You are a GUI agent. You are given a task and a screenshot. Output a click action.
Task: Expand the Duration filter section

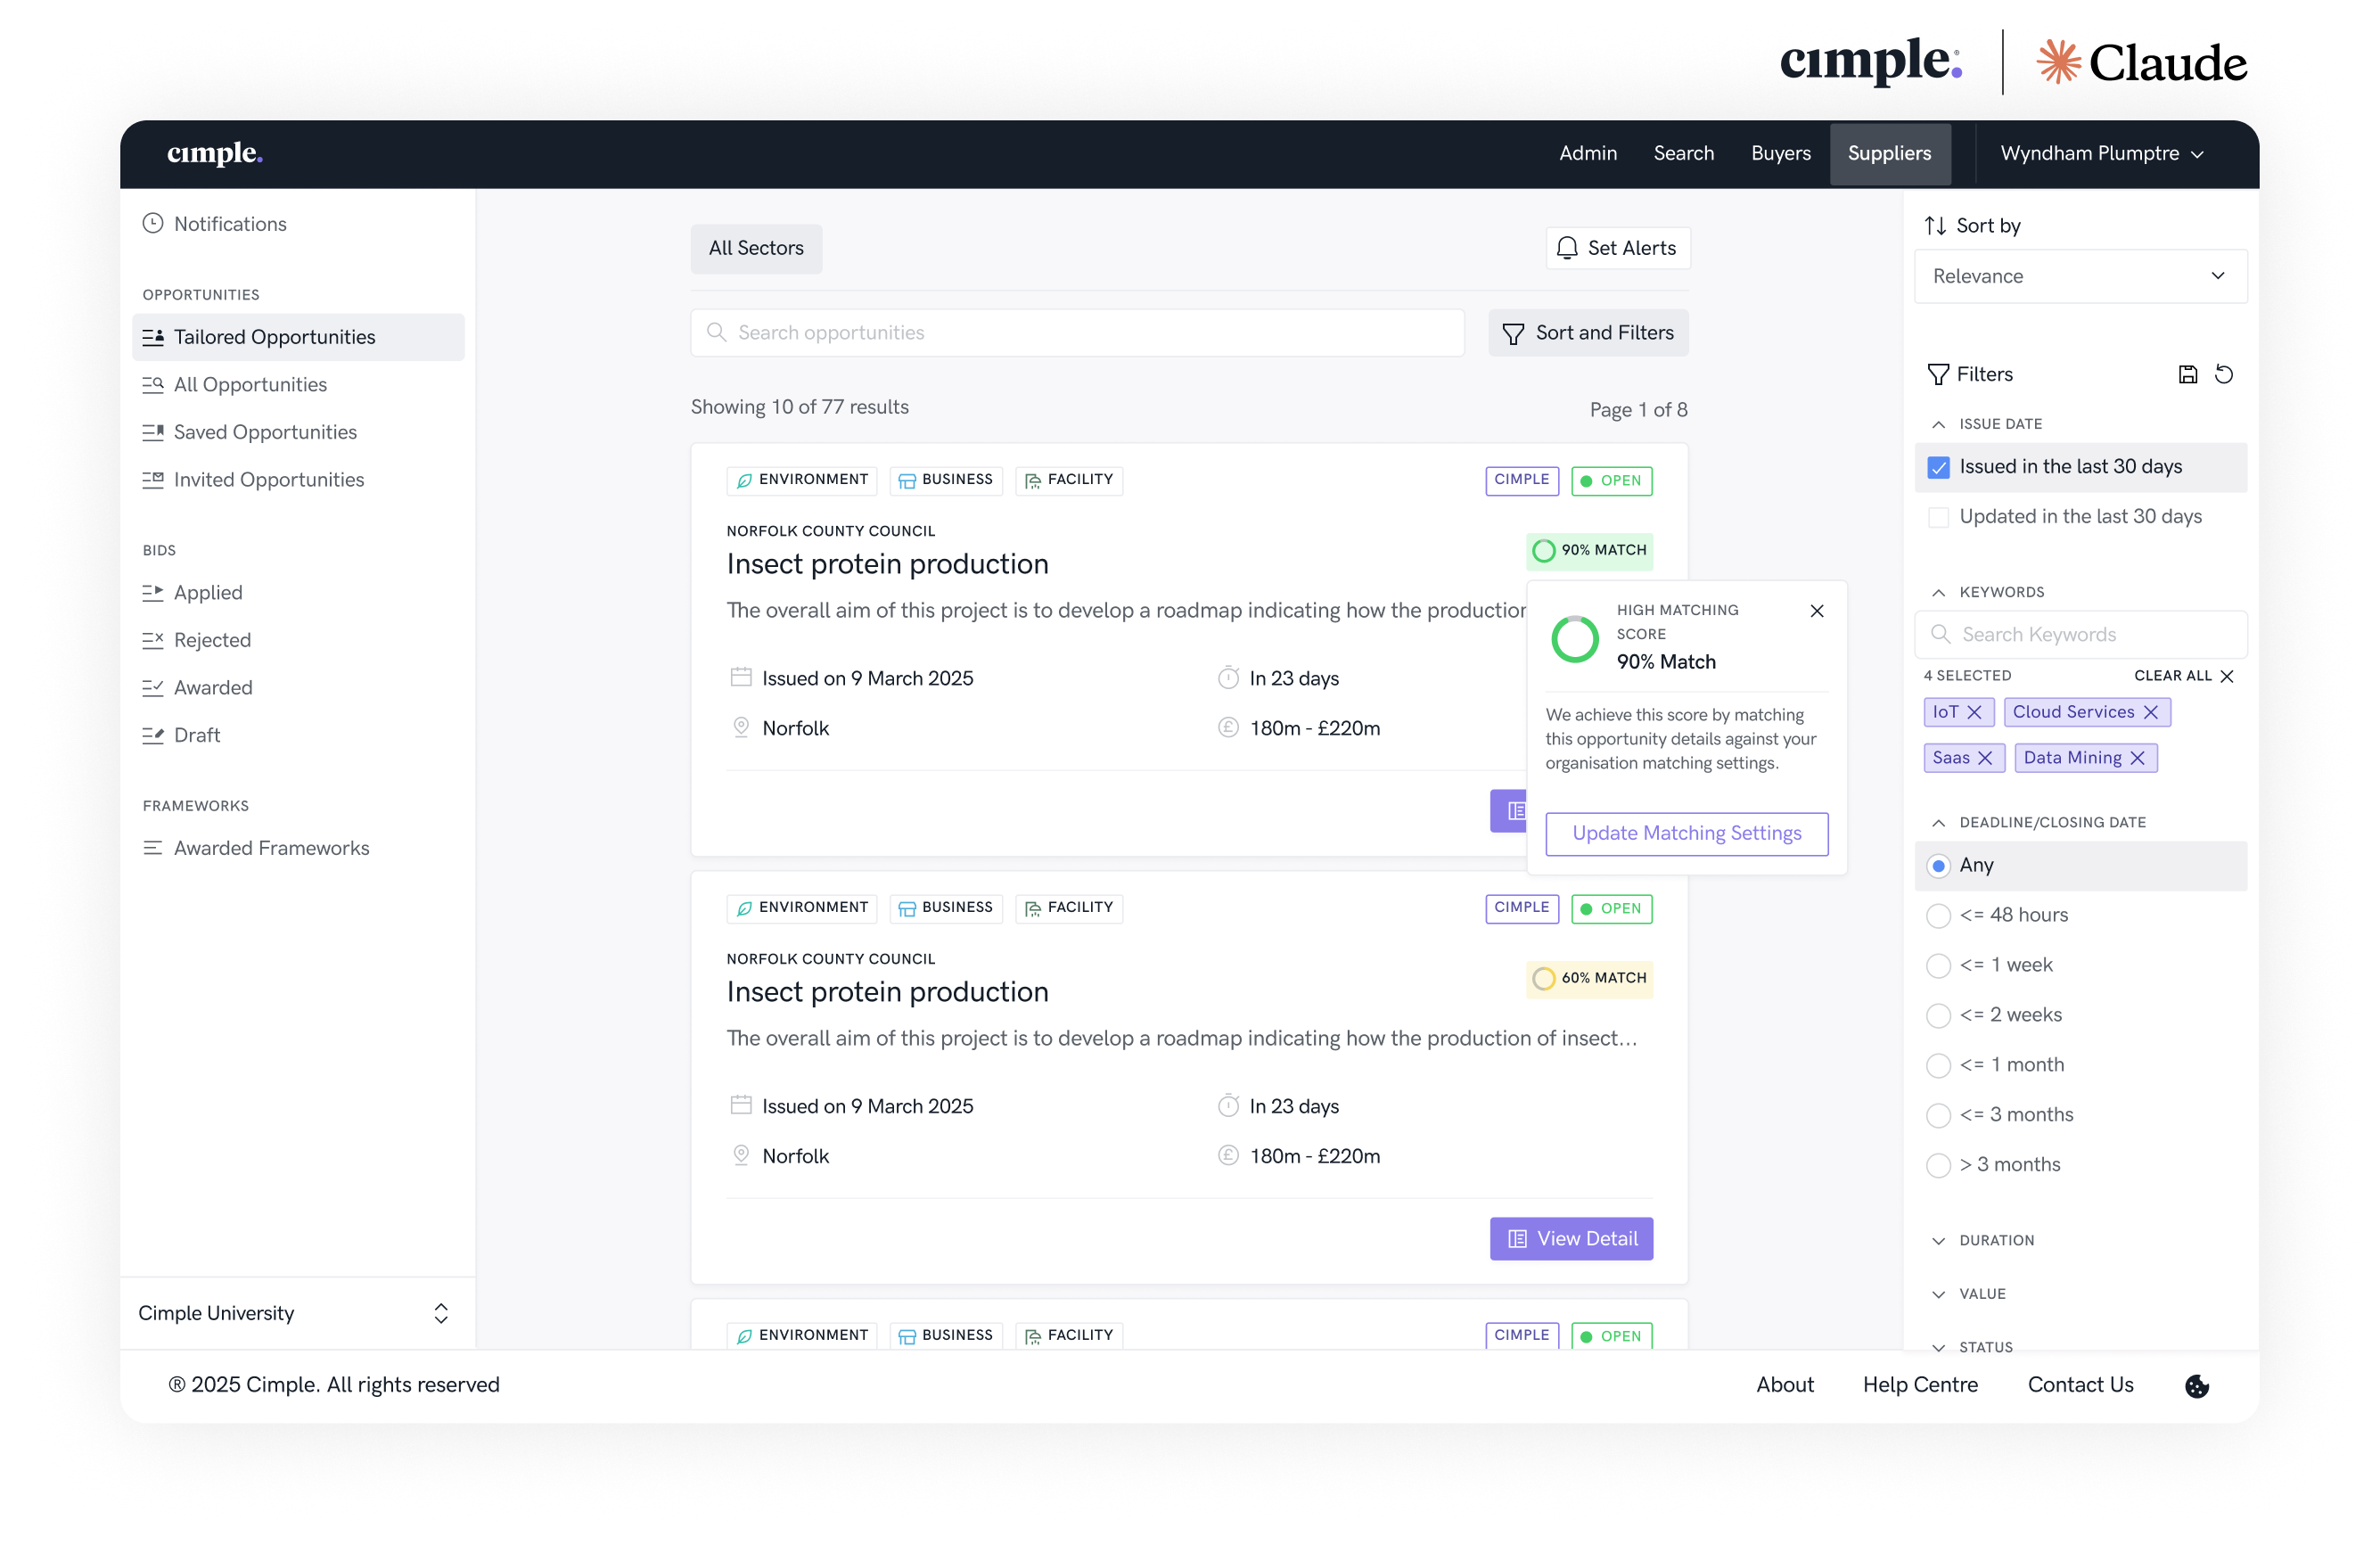coord(1939,1240)
